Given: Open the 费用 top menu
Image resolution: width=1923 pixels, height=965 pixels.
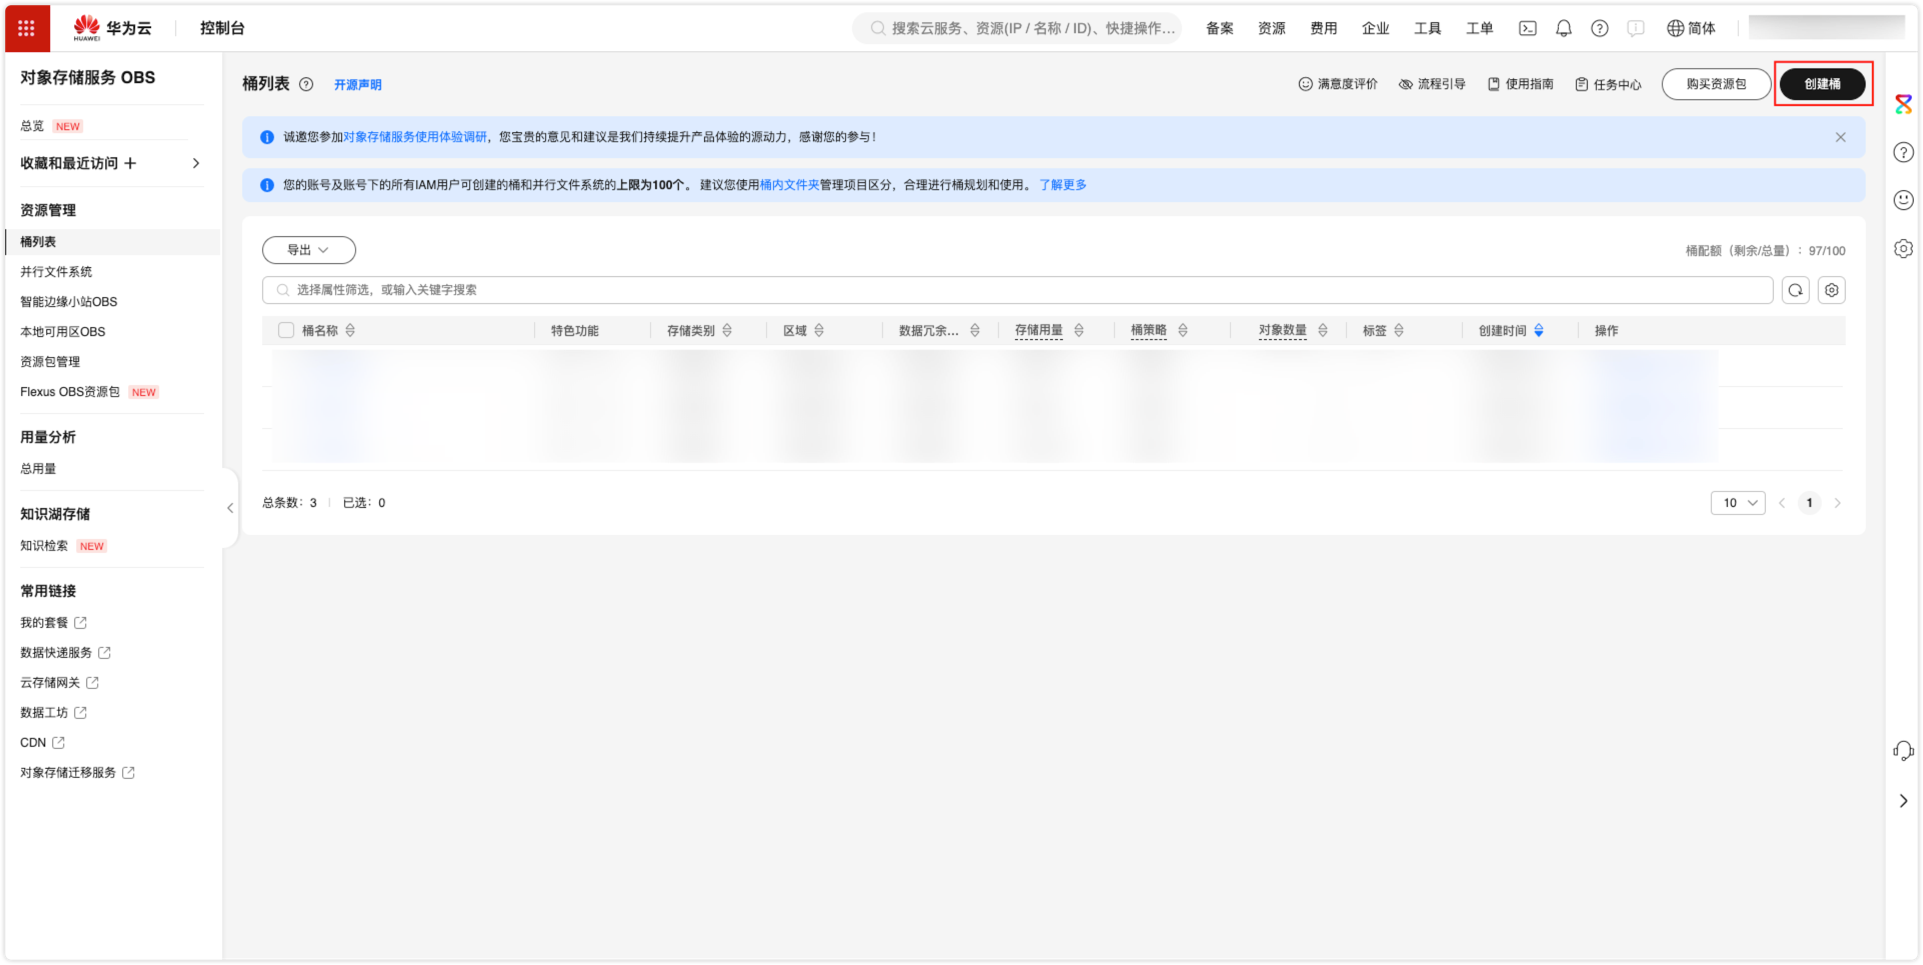Looking at the screenshot, I should coord(1323,28).
